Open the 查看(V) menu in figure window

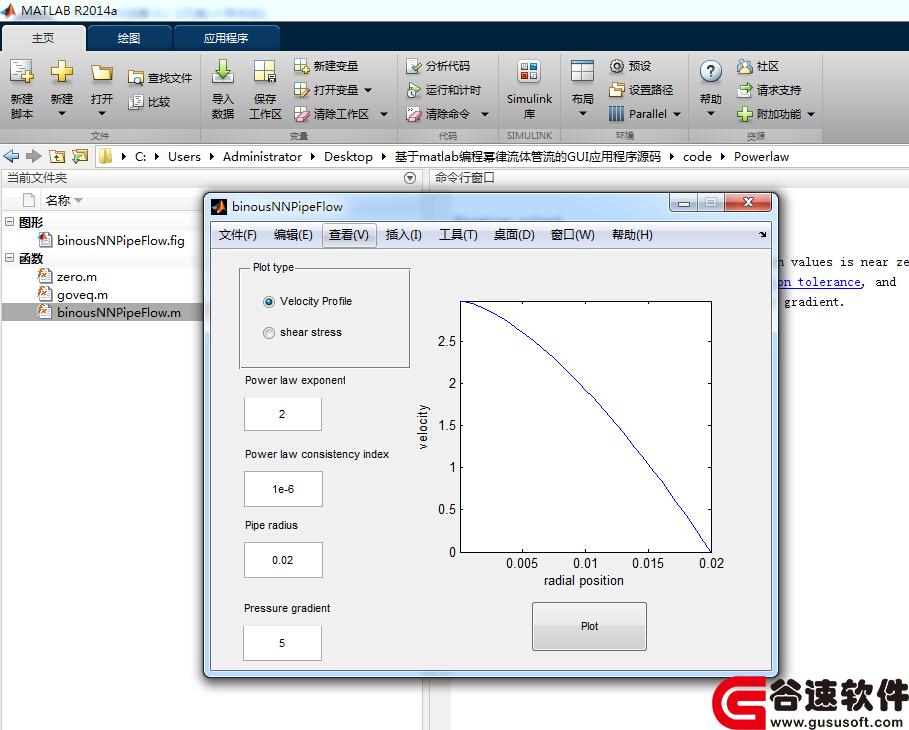click(349, 235)
